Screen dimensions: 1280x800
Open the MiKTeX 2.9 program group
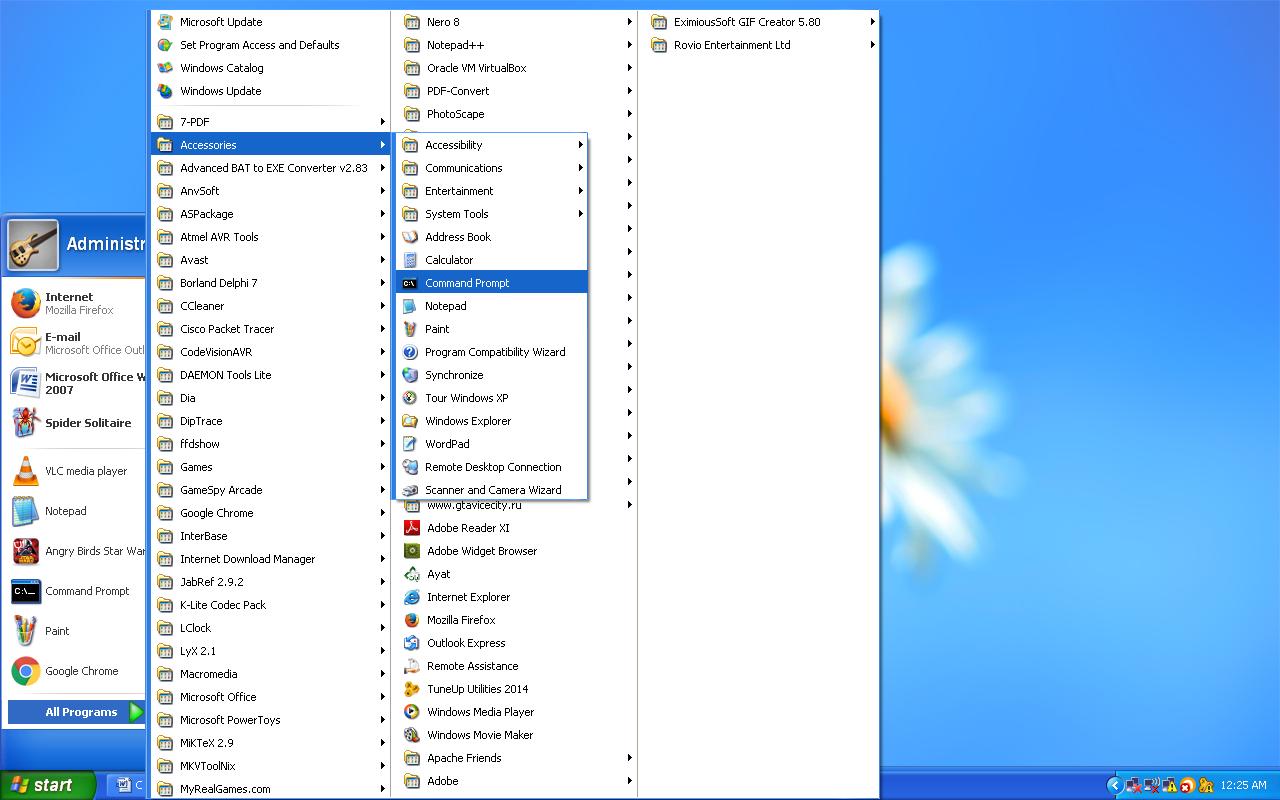point(270,743)
